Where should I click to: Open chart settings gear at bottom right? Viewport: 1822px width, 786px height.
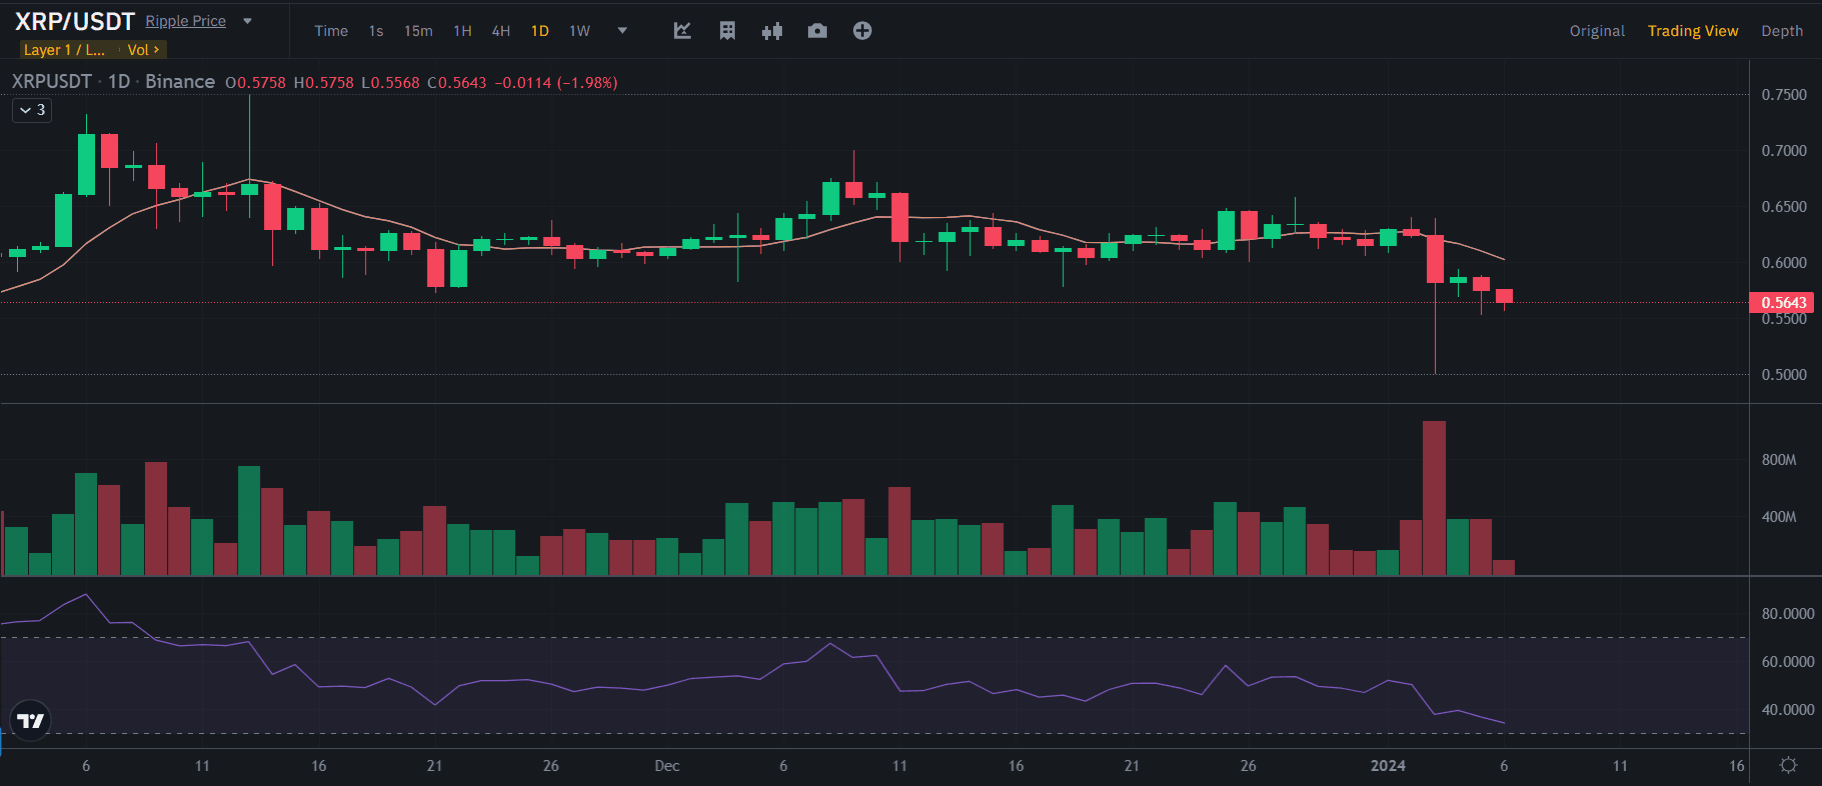(x=1788, y=765)
